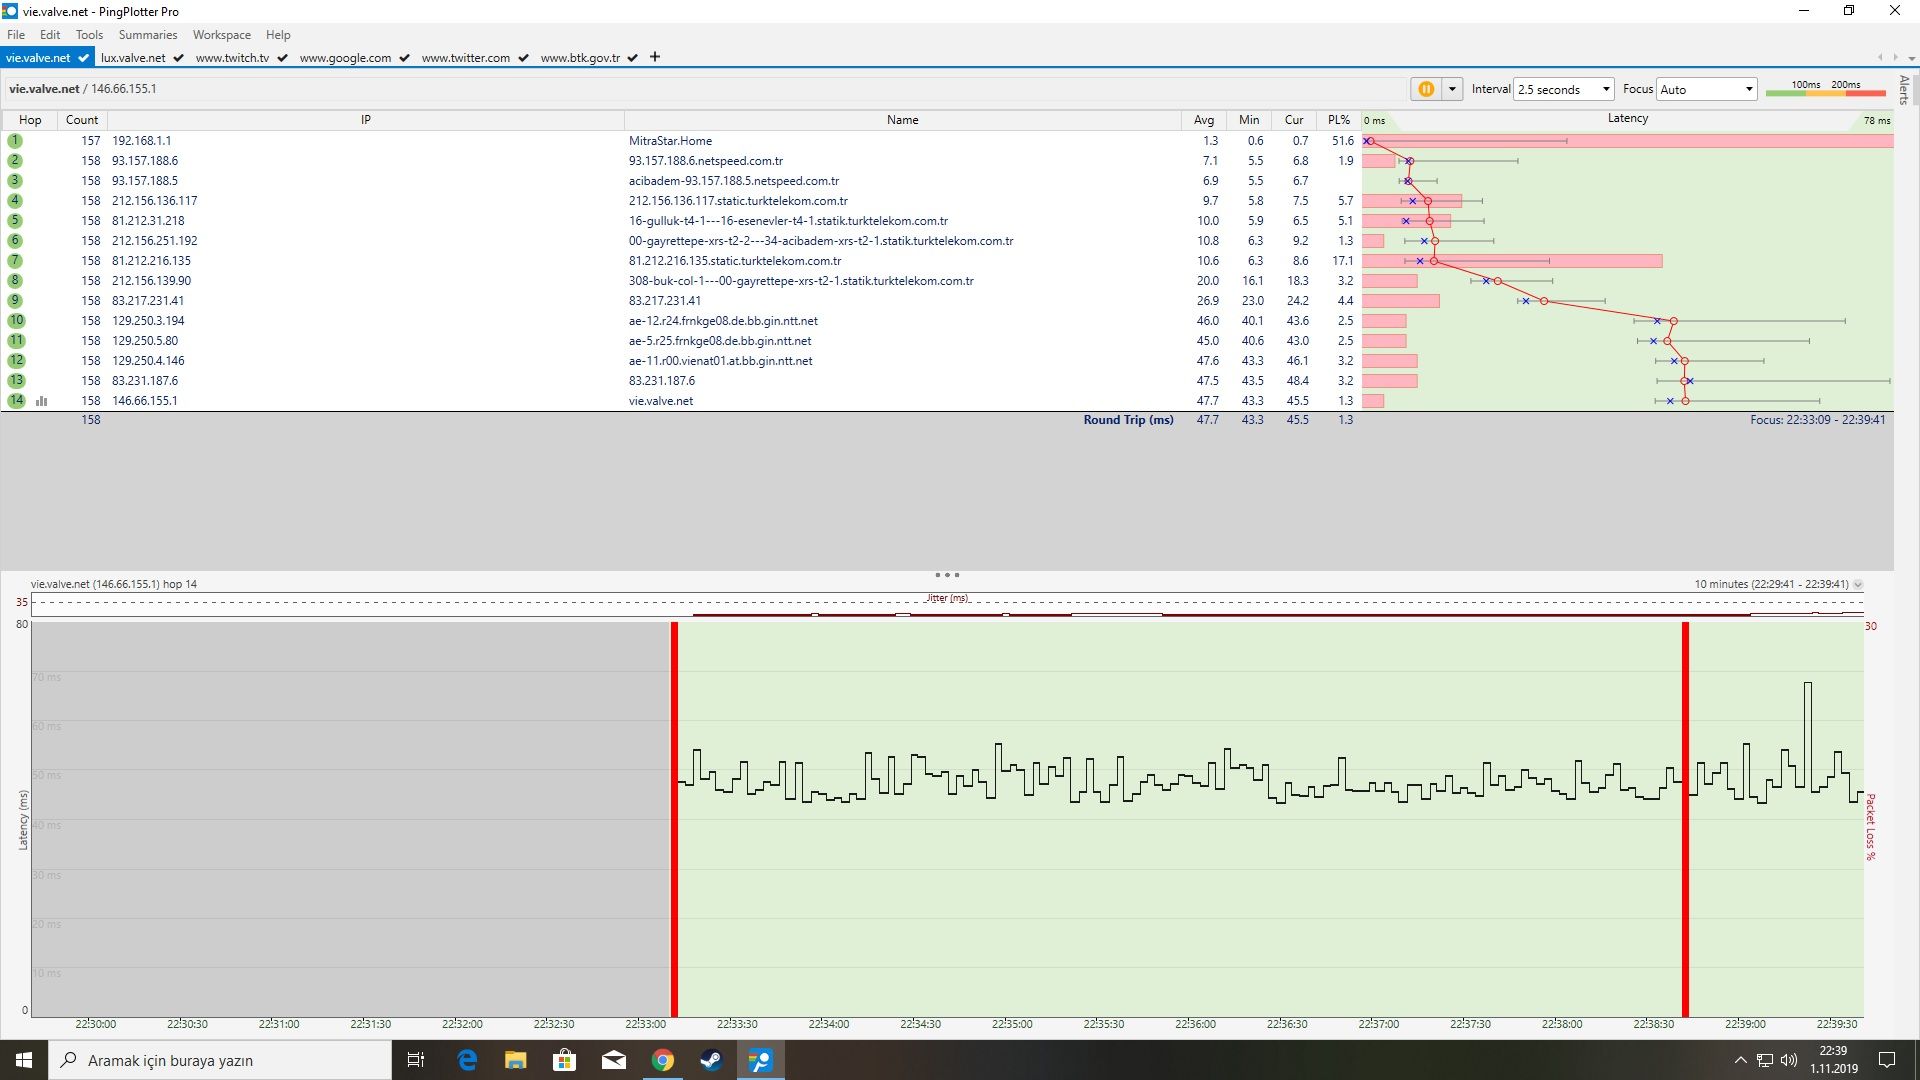Screen dimensions: 1920x1080
Task: Click the three-dot panel splitter handle
Action: click(x=947, y=575)
